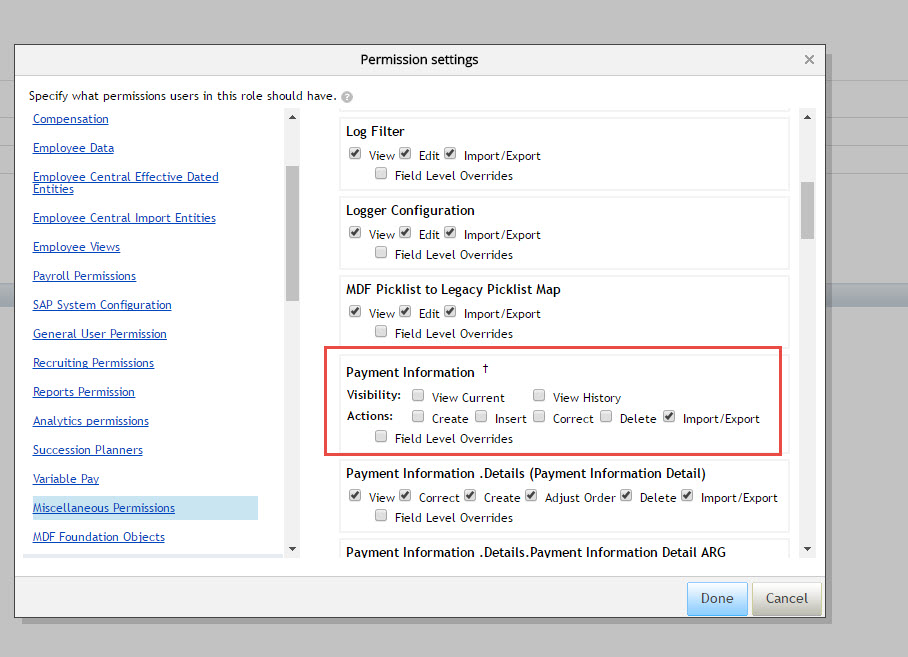Click the permissions pane scroll up arrow
This screenshot has height=657, width=908.
click(x=807, y=117)
